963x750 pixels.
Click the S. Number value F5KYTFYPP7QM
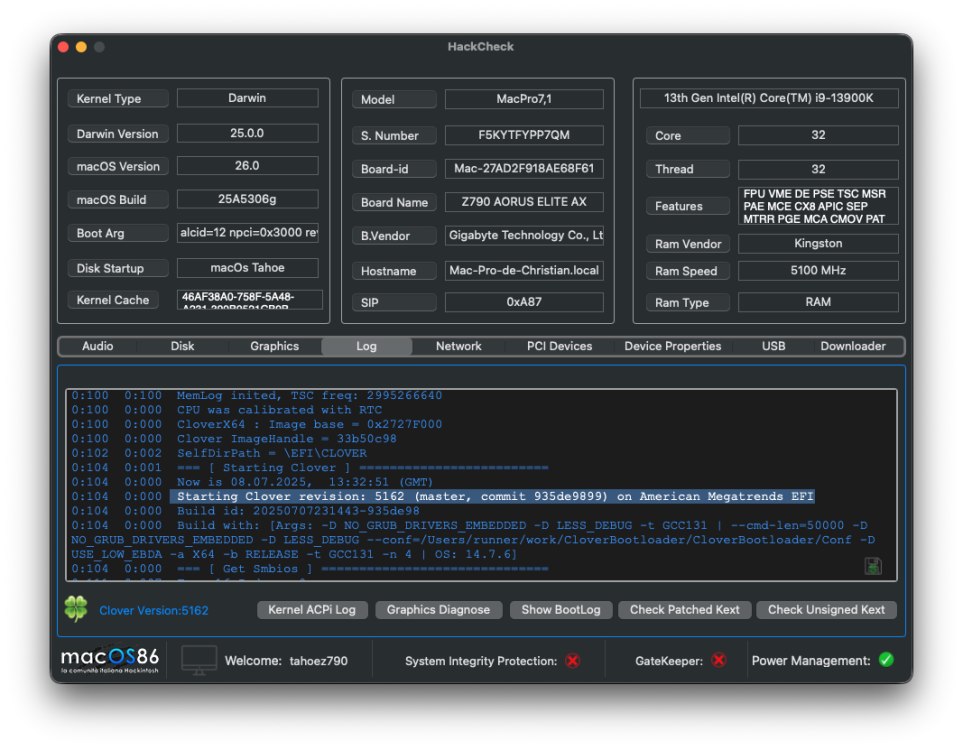coord(524,135)
